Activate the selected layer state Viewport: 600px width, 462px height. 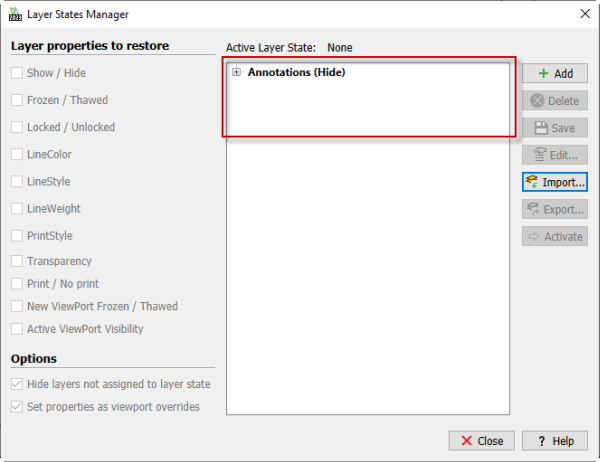pos(555,237)
